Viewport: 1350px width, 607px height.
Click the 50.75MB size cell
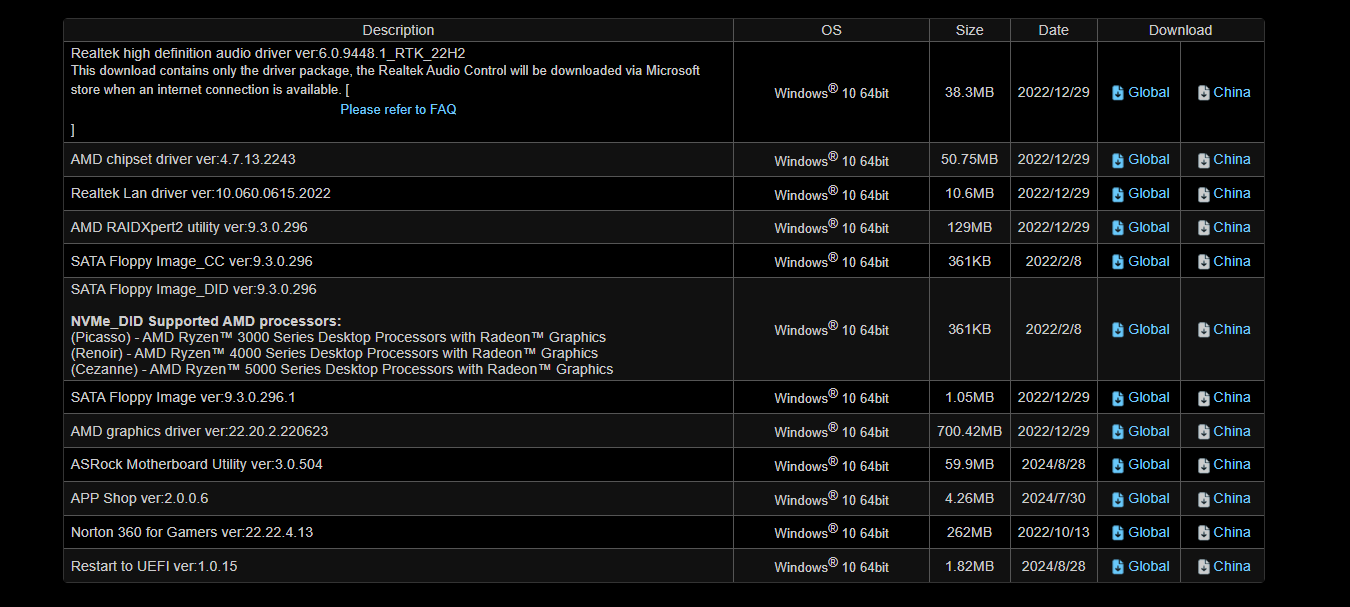click(969, 159)
